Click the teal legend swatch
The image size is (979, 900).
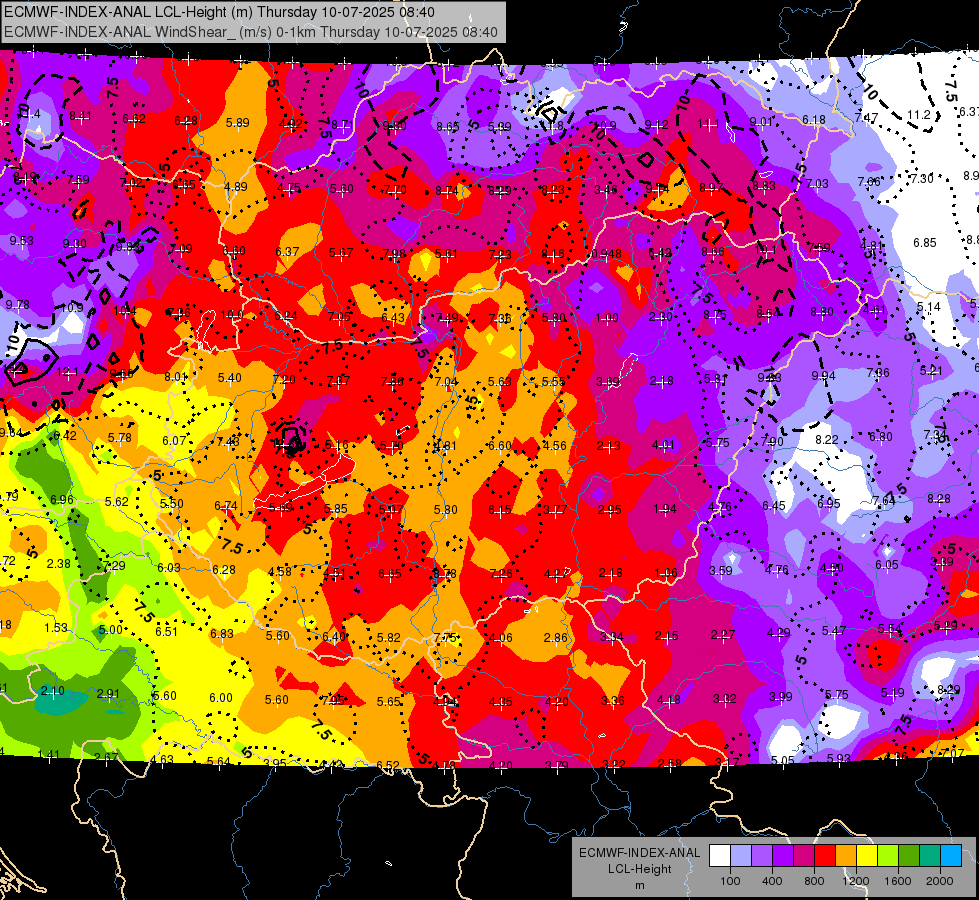(930, 856)
